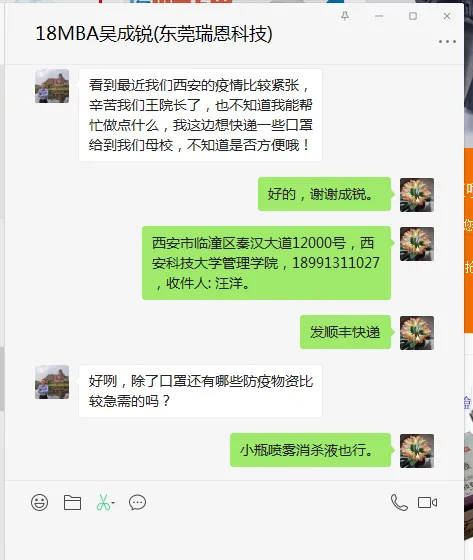Screen dimensions: 473x560
Task: Minimize the chat window
Action: [379, 16]
